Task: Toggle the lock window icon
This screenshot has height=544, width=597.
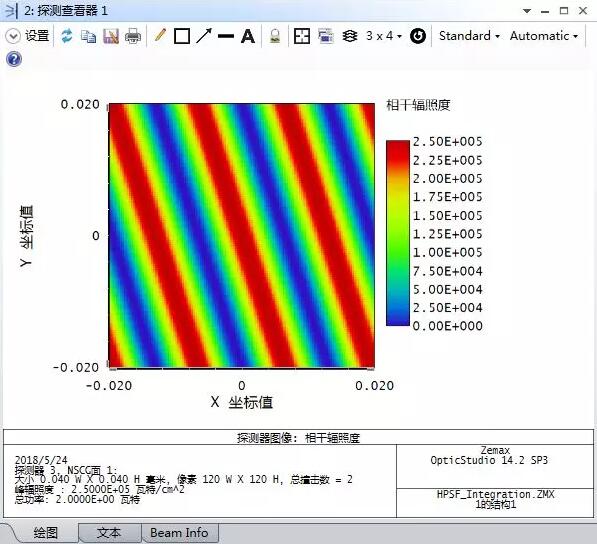Action: coord(275,36)
